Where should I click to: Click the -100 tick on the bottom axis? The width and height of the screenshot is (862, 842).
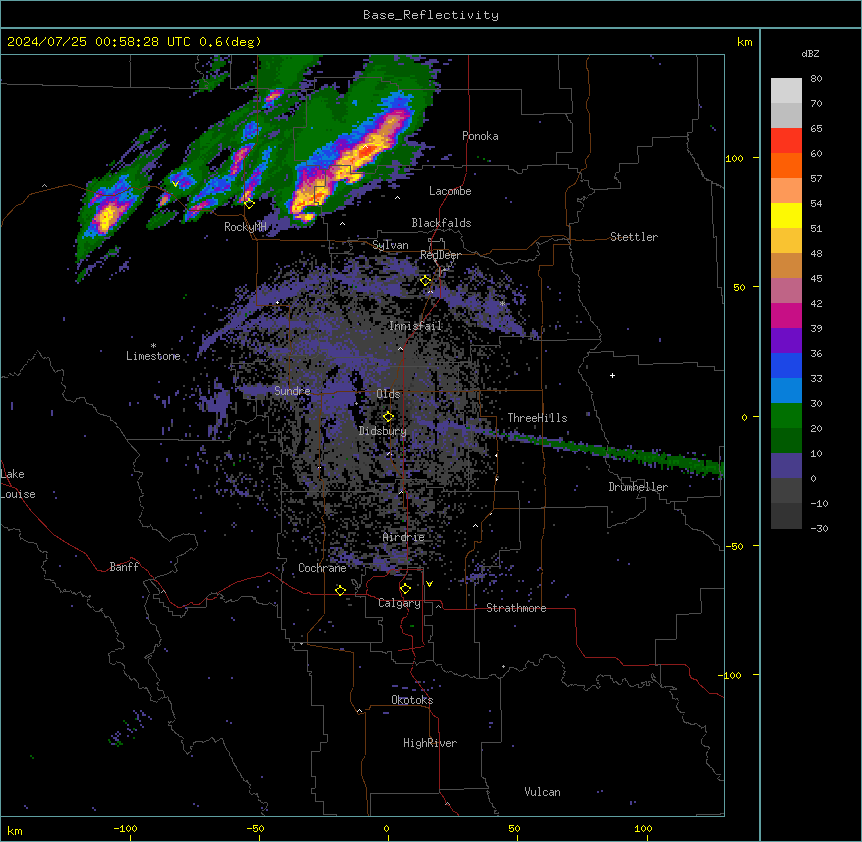click(x=125, y=828)
